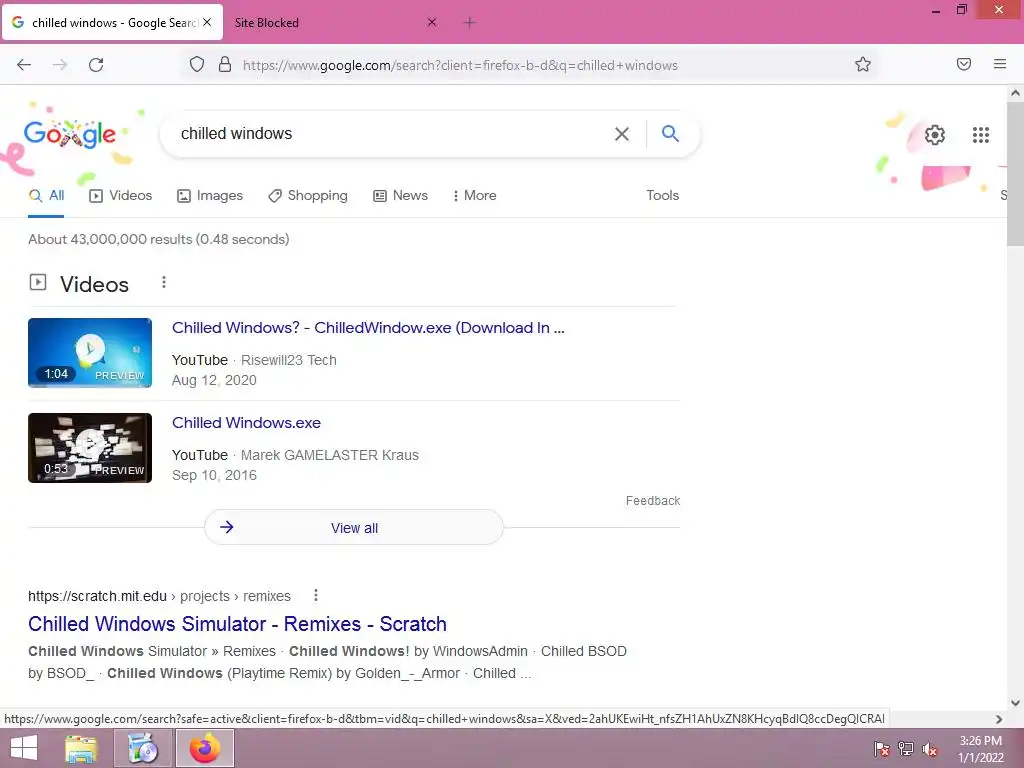The width and height of the screenshot is (1024, 768).
Task: Open three-dot menu beside scratch.mit.edu result
Action: pyautogui.click(x=316, y=596)
